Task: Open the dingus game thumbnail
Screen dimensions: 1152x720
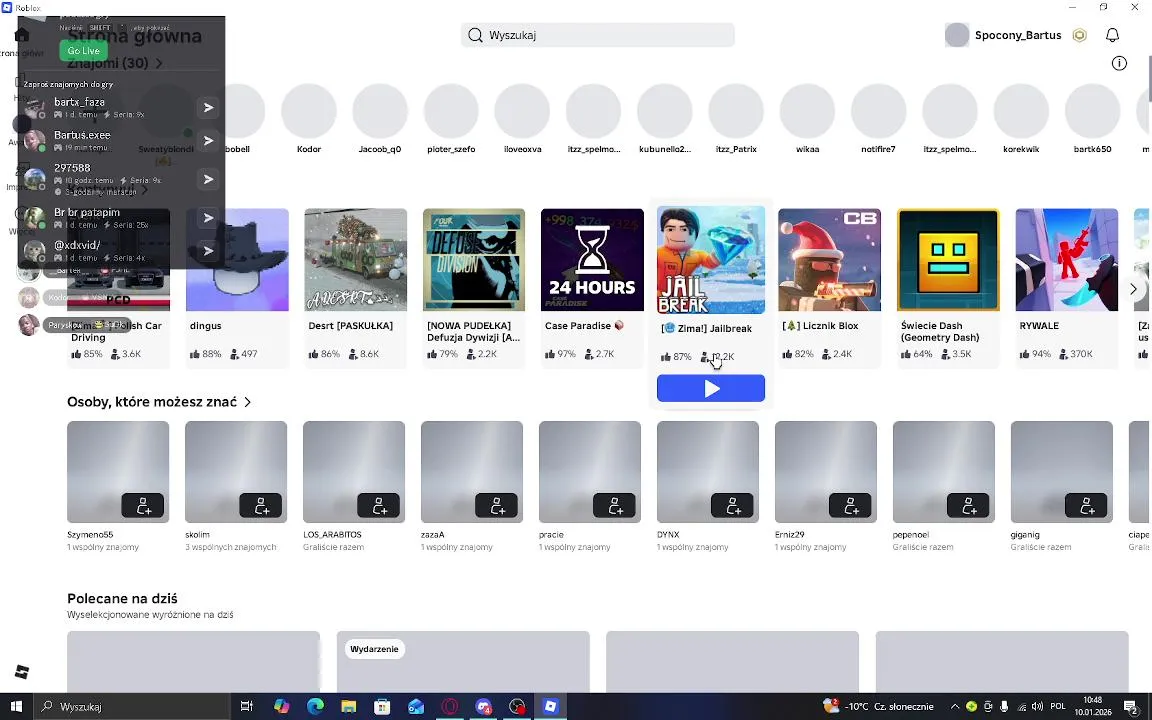Action: pos(237,259)
